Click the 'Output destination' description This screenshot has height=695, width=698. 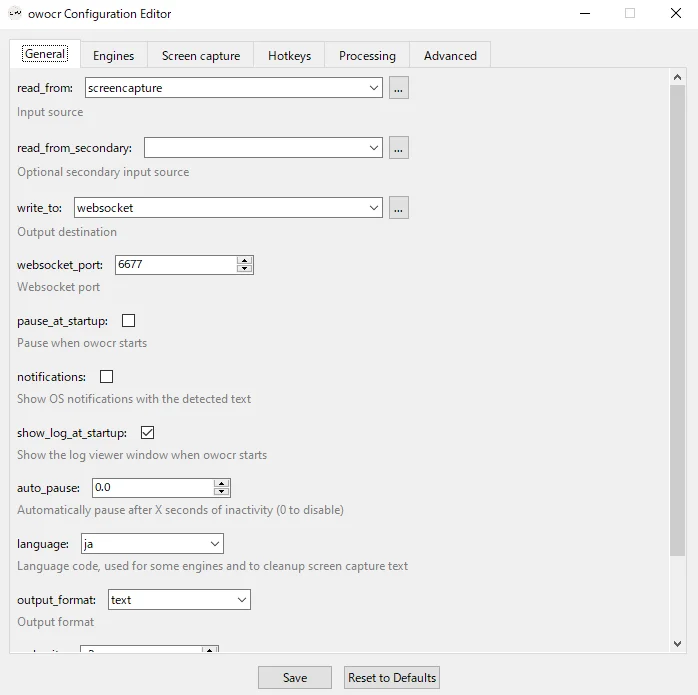click(x=67, y=232)
